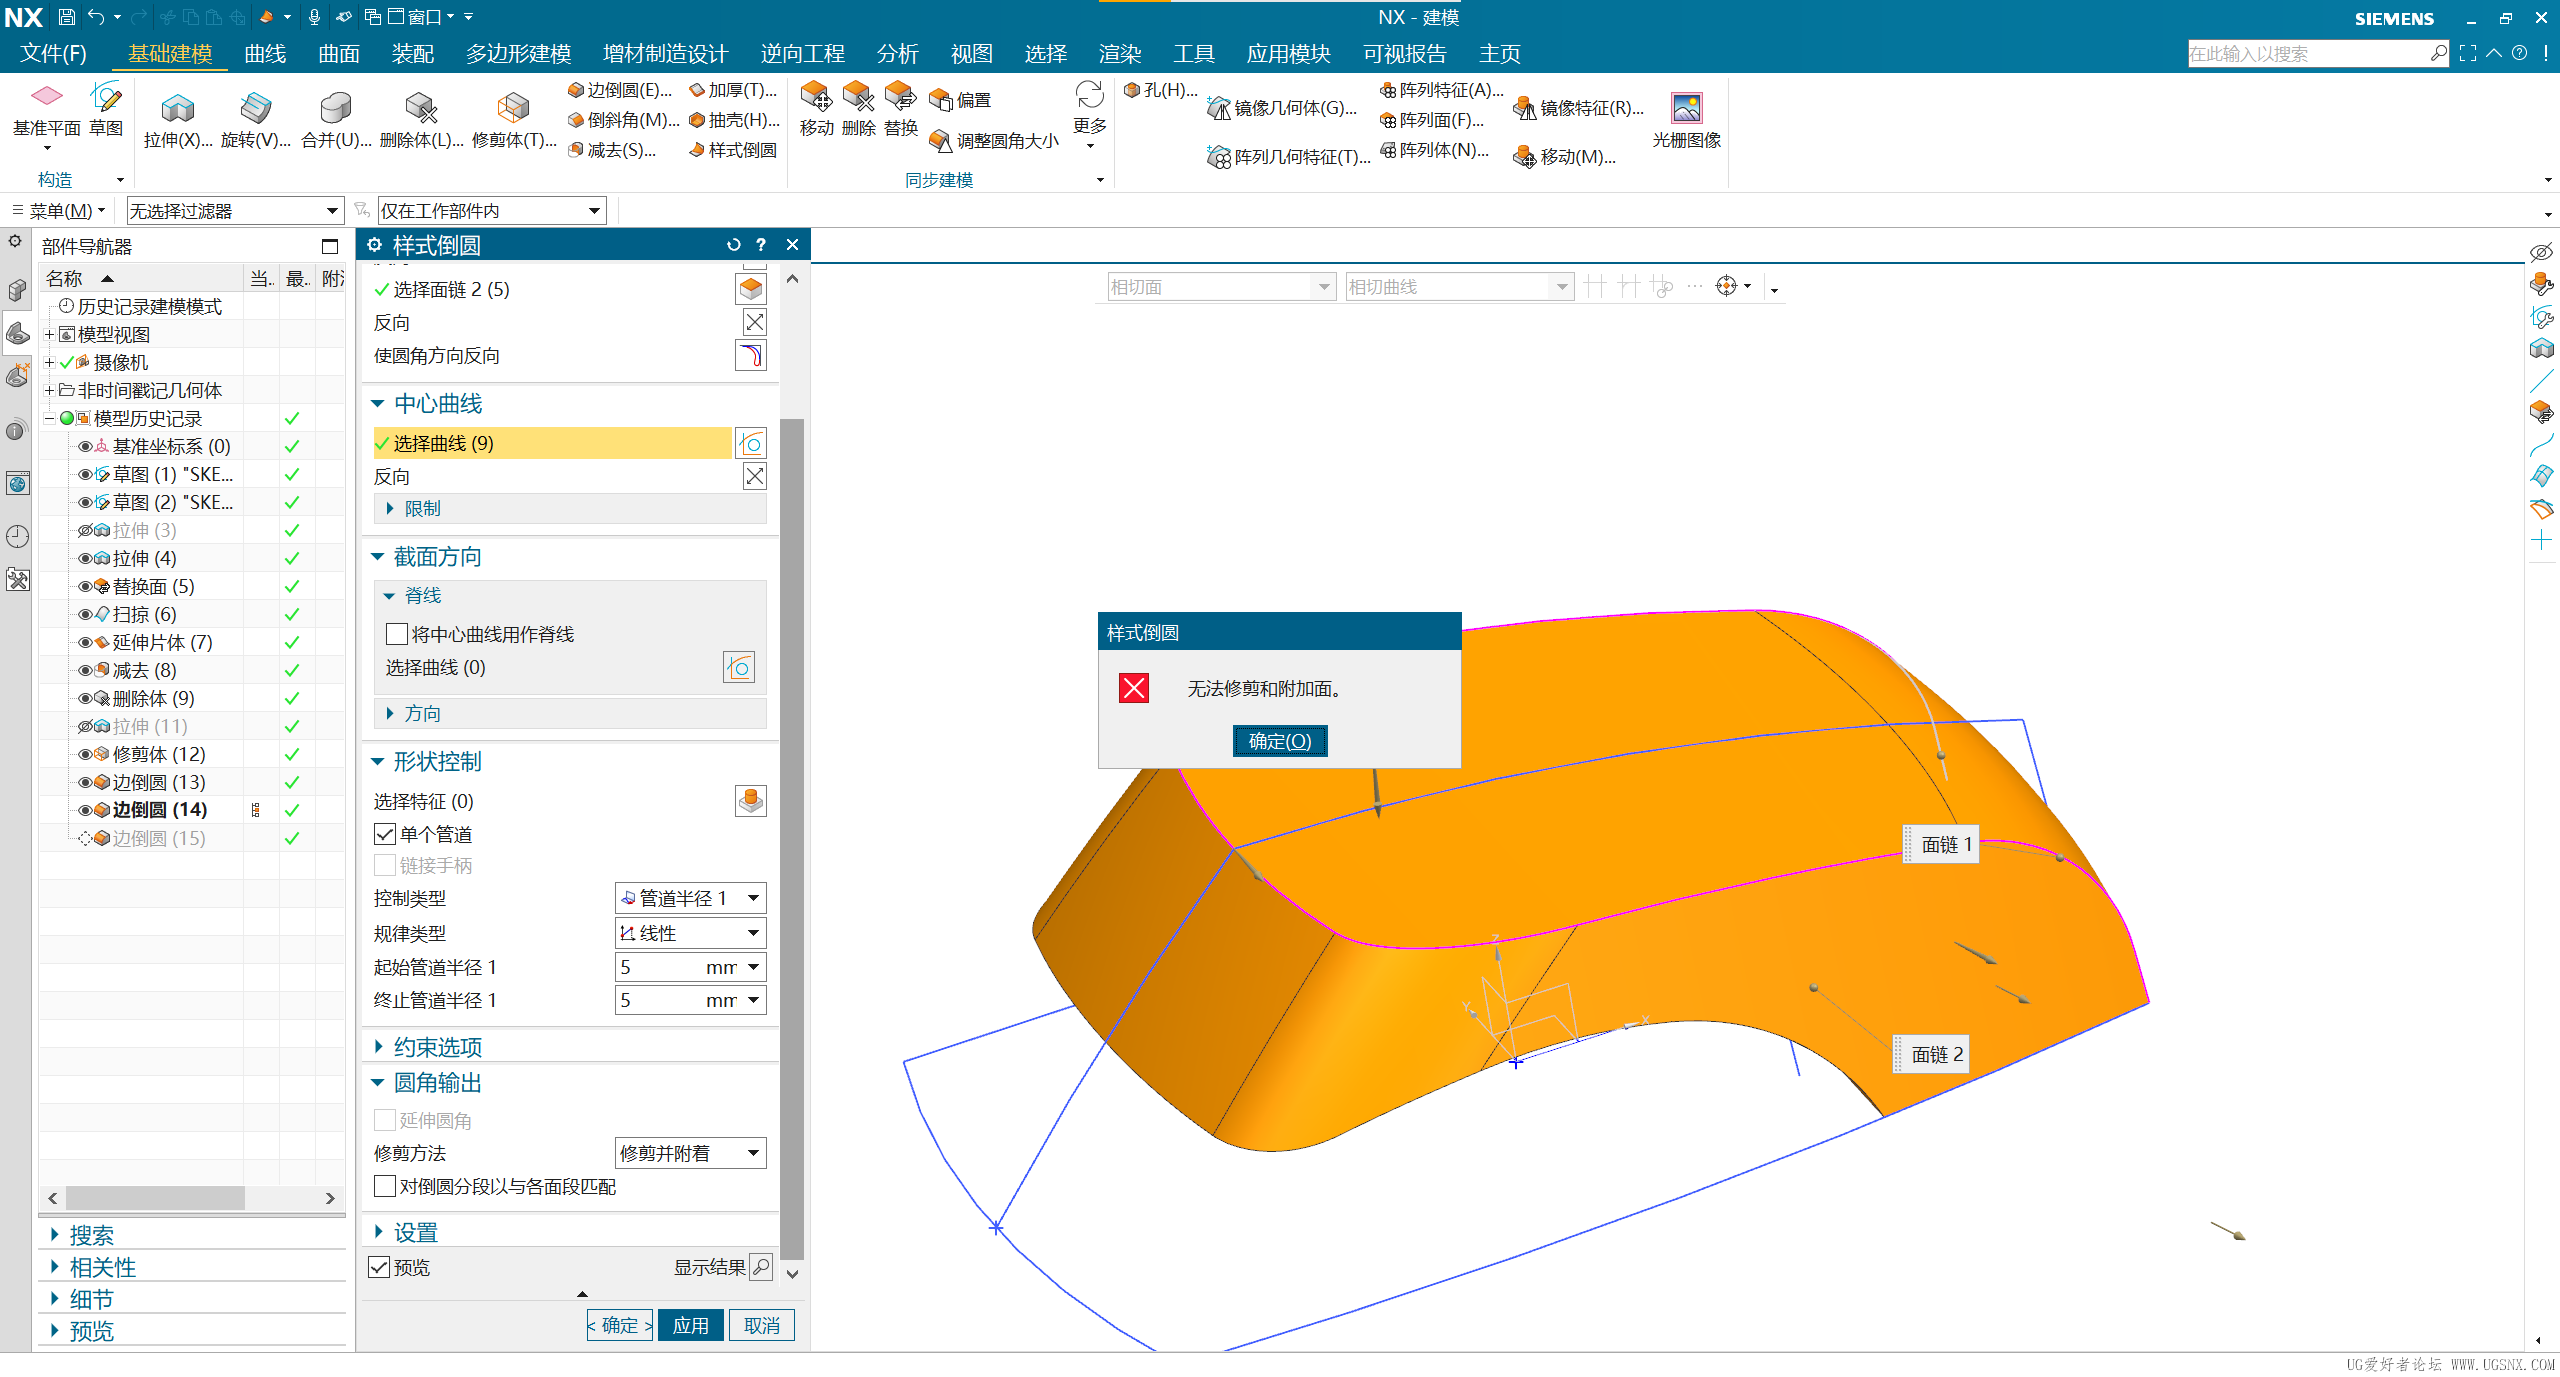The image size is (2560, 1377).
Task: Click the 阵列特征 pattern feature command
Action: click(1441, 90)
